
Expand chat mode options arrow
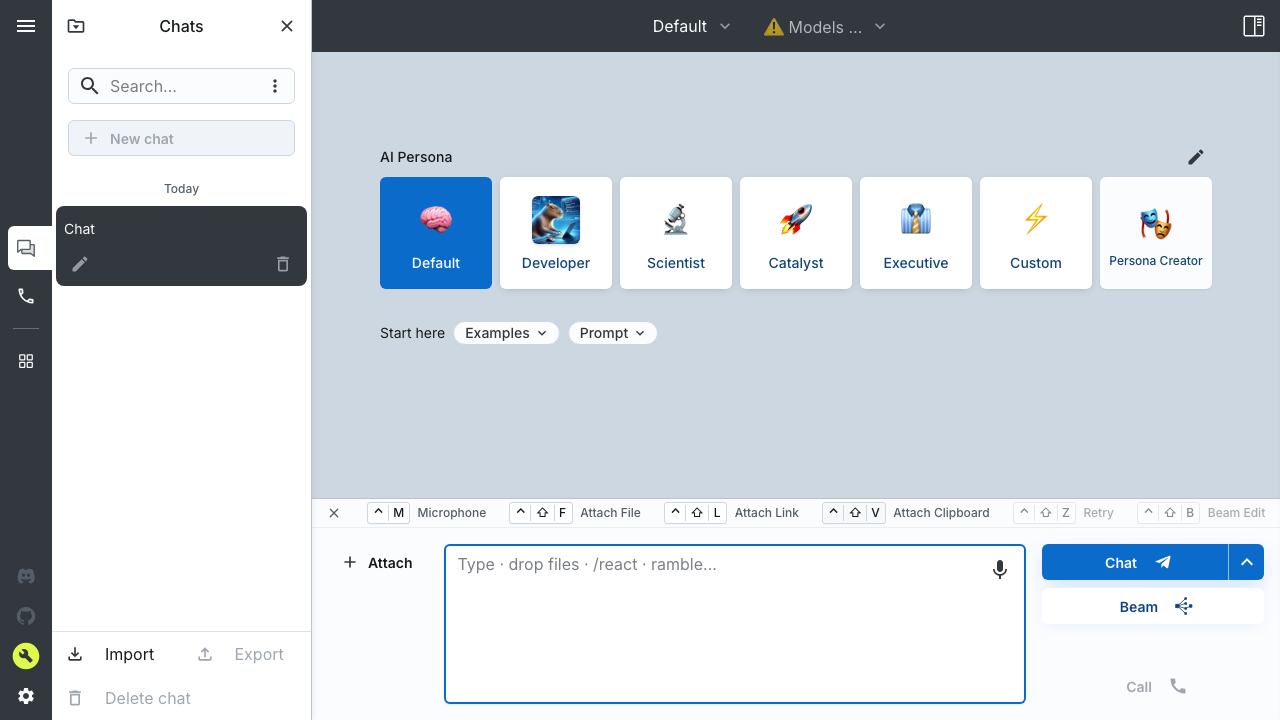point(1247,562)
